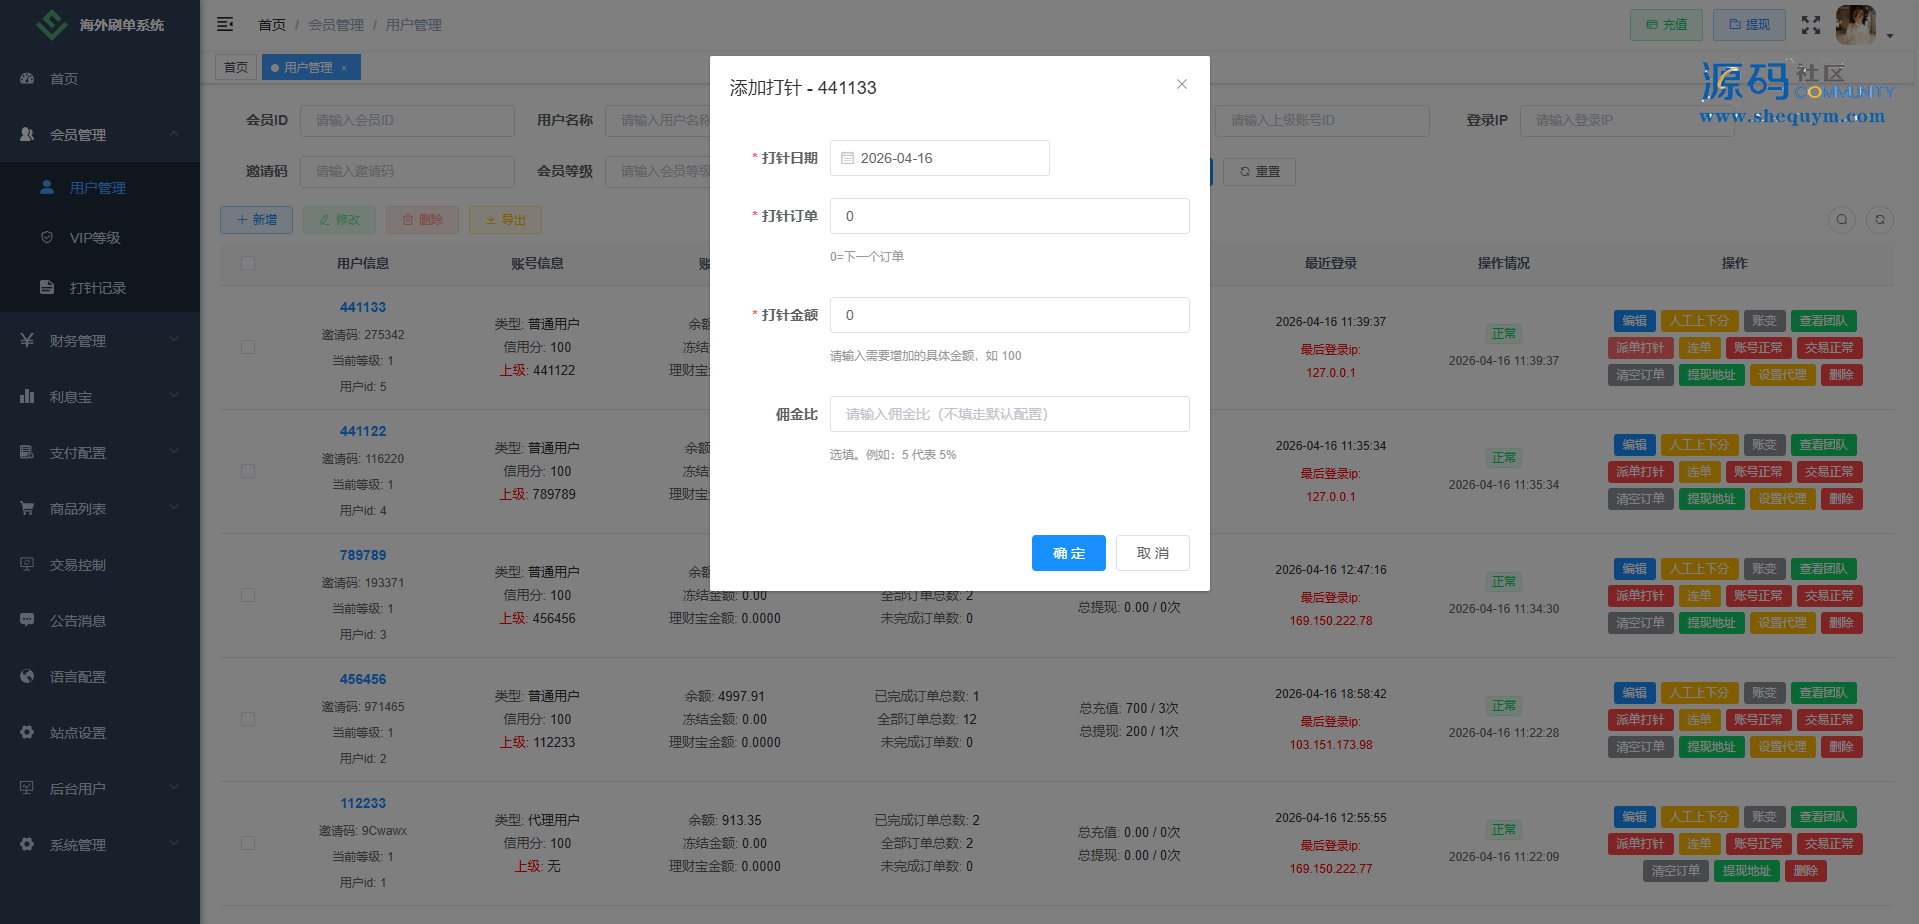Click the 首页 home icon in sidebar

coord(28,79)
